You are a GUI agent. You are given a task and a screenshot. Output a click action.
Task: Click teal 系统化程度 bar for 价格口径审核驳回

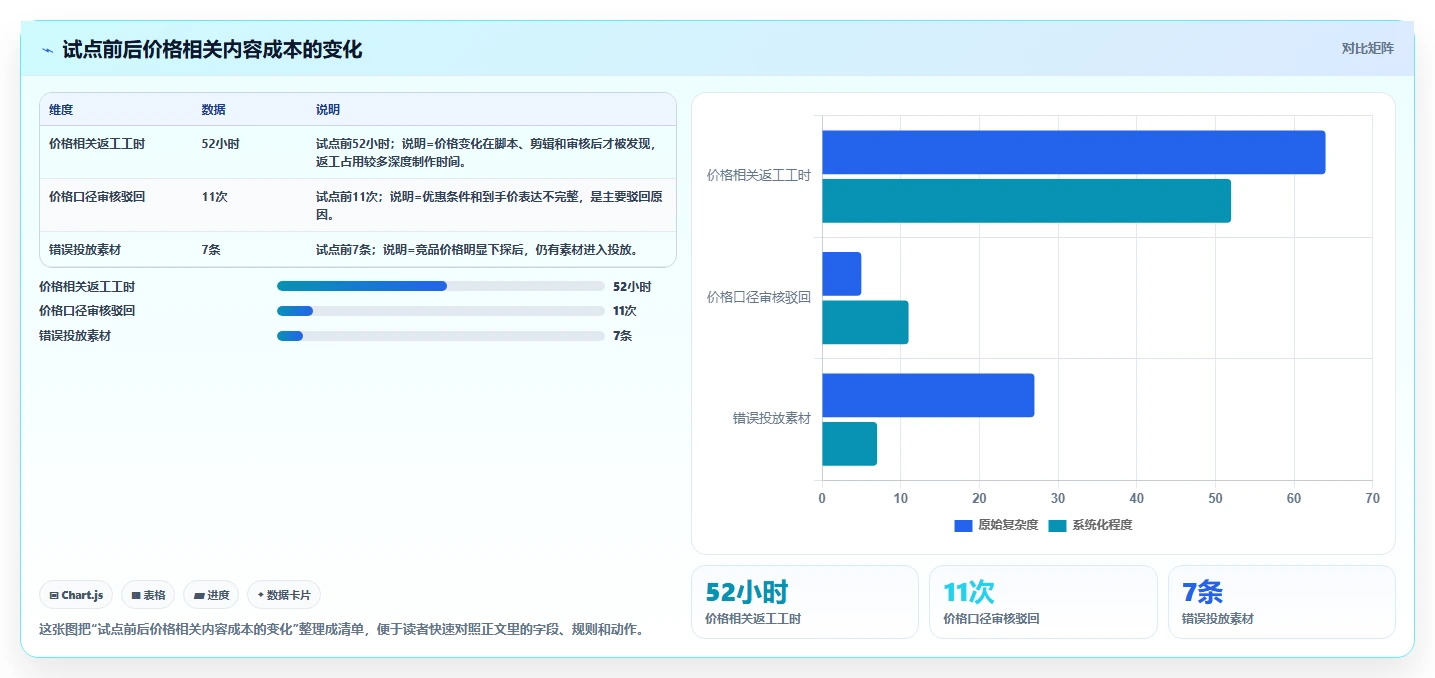point(865,322)
